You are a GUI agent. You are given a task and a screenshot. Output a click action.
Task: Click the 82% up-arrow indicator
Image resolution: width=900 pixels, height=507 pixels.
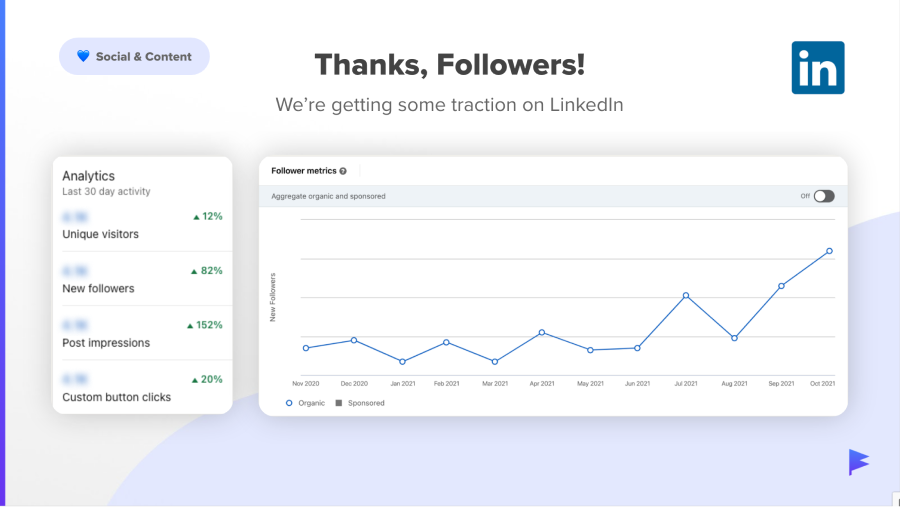pyautogui.click(x=194, y=272)
